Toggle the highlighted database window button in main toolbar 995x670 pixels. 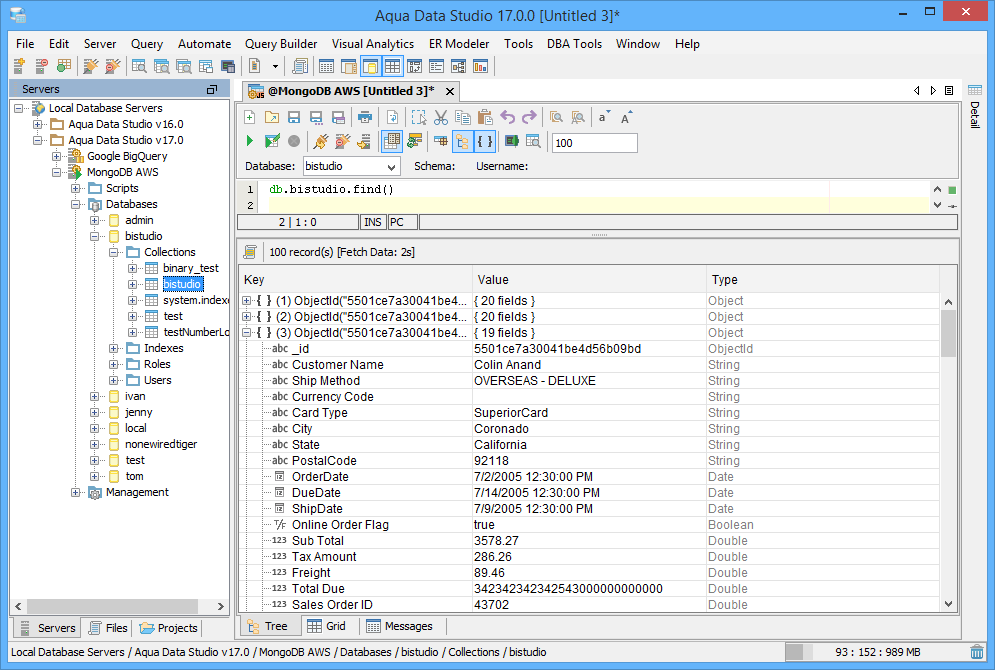(371, 65)
